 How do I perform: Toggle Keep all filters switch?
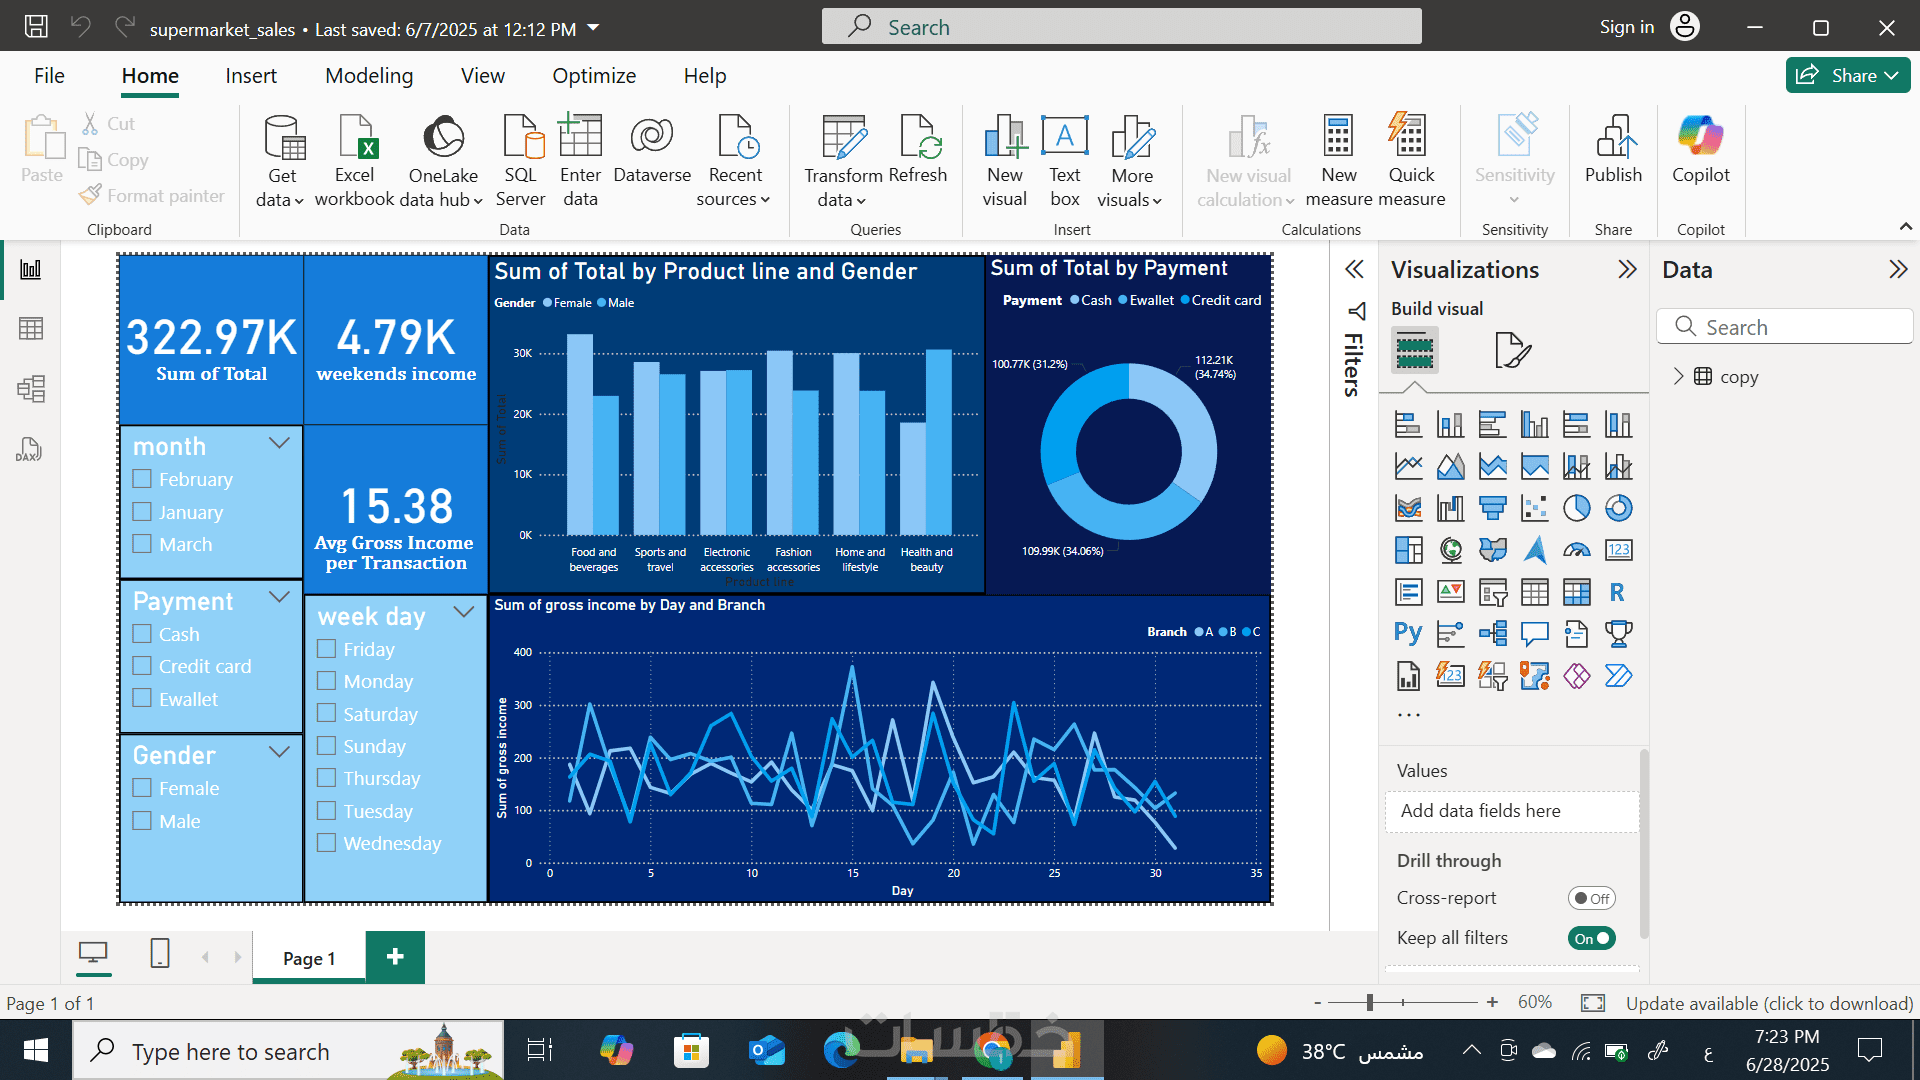pyautogui.click(x=1591, y=938)
